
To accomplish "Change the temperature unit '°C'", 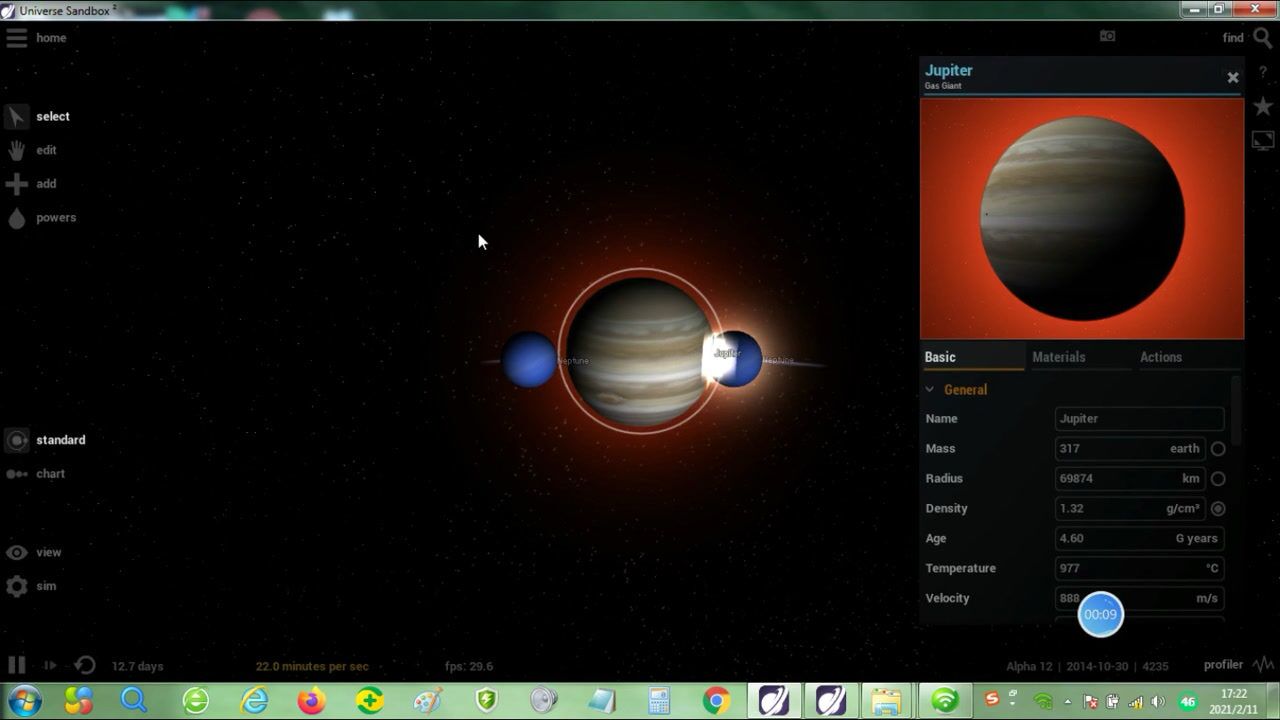I will tap(1211, 569).
